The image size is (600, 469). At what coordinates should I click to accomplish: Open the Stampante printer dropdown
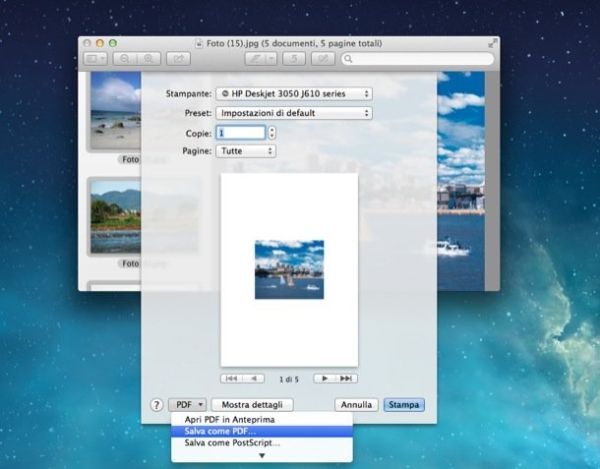294,94
